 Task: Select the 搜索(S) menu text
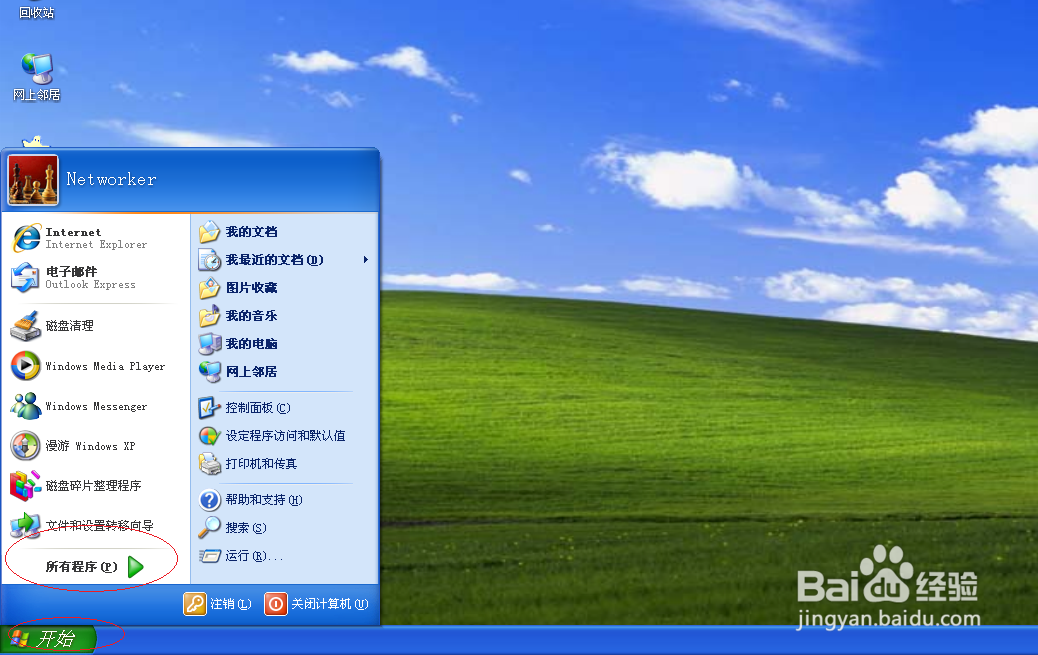pyautogui.click(x=246, y=528)
